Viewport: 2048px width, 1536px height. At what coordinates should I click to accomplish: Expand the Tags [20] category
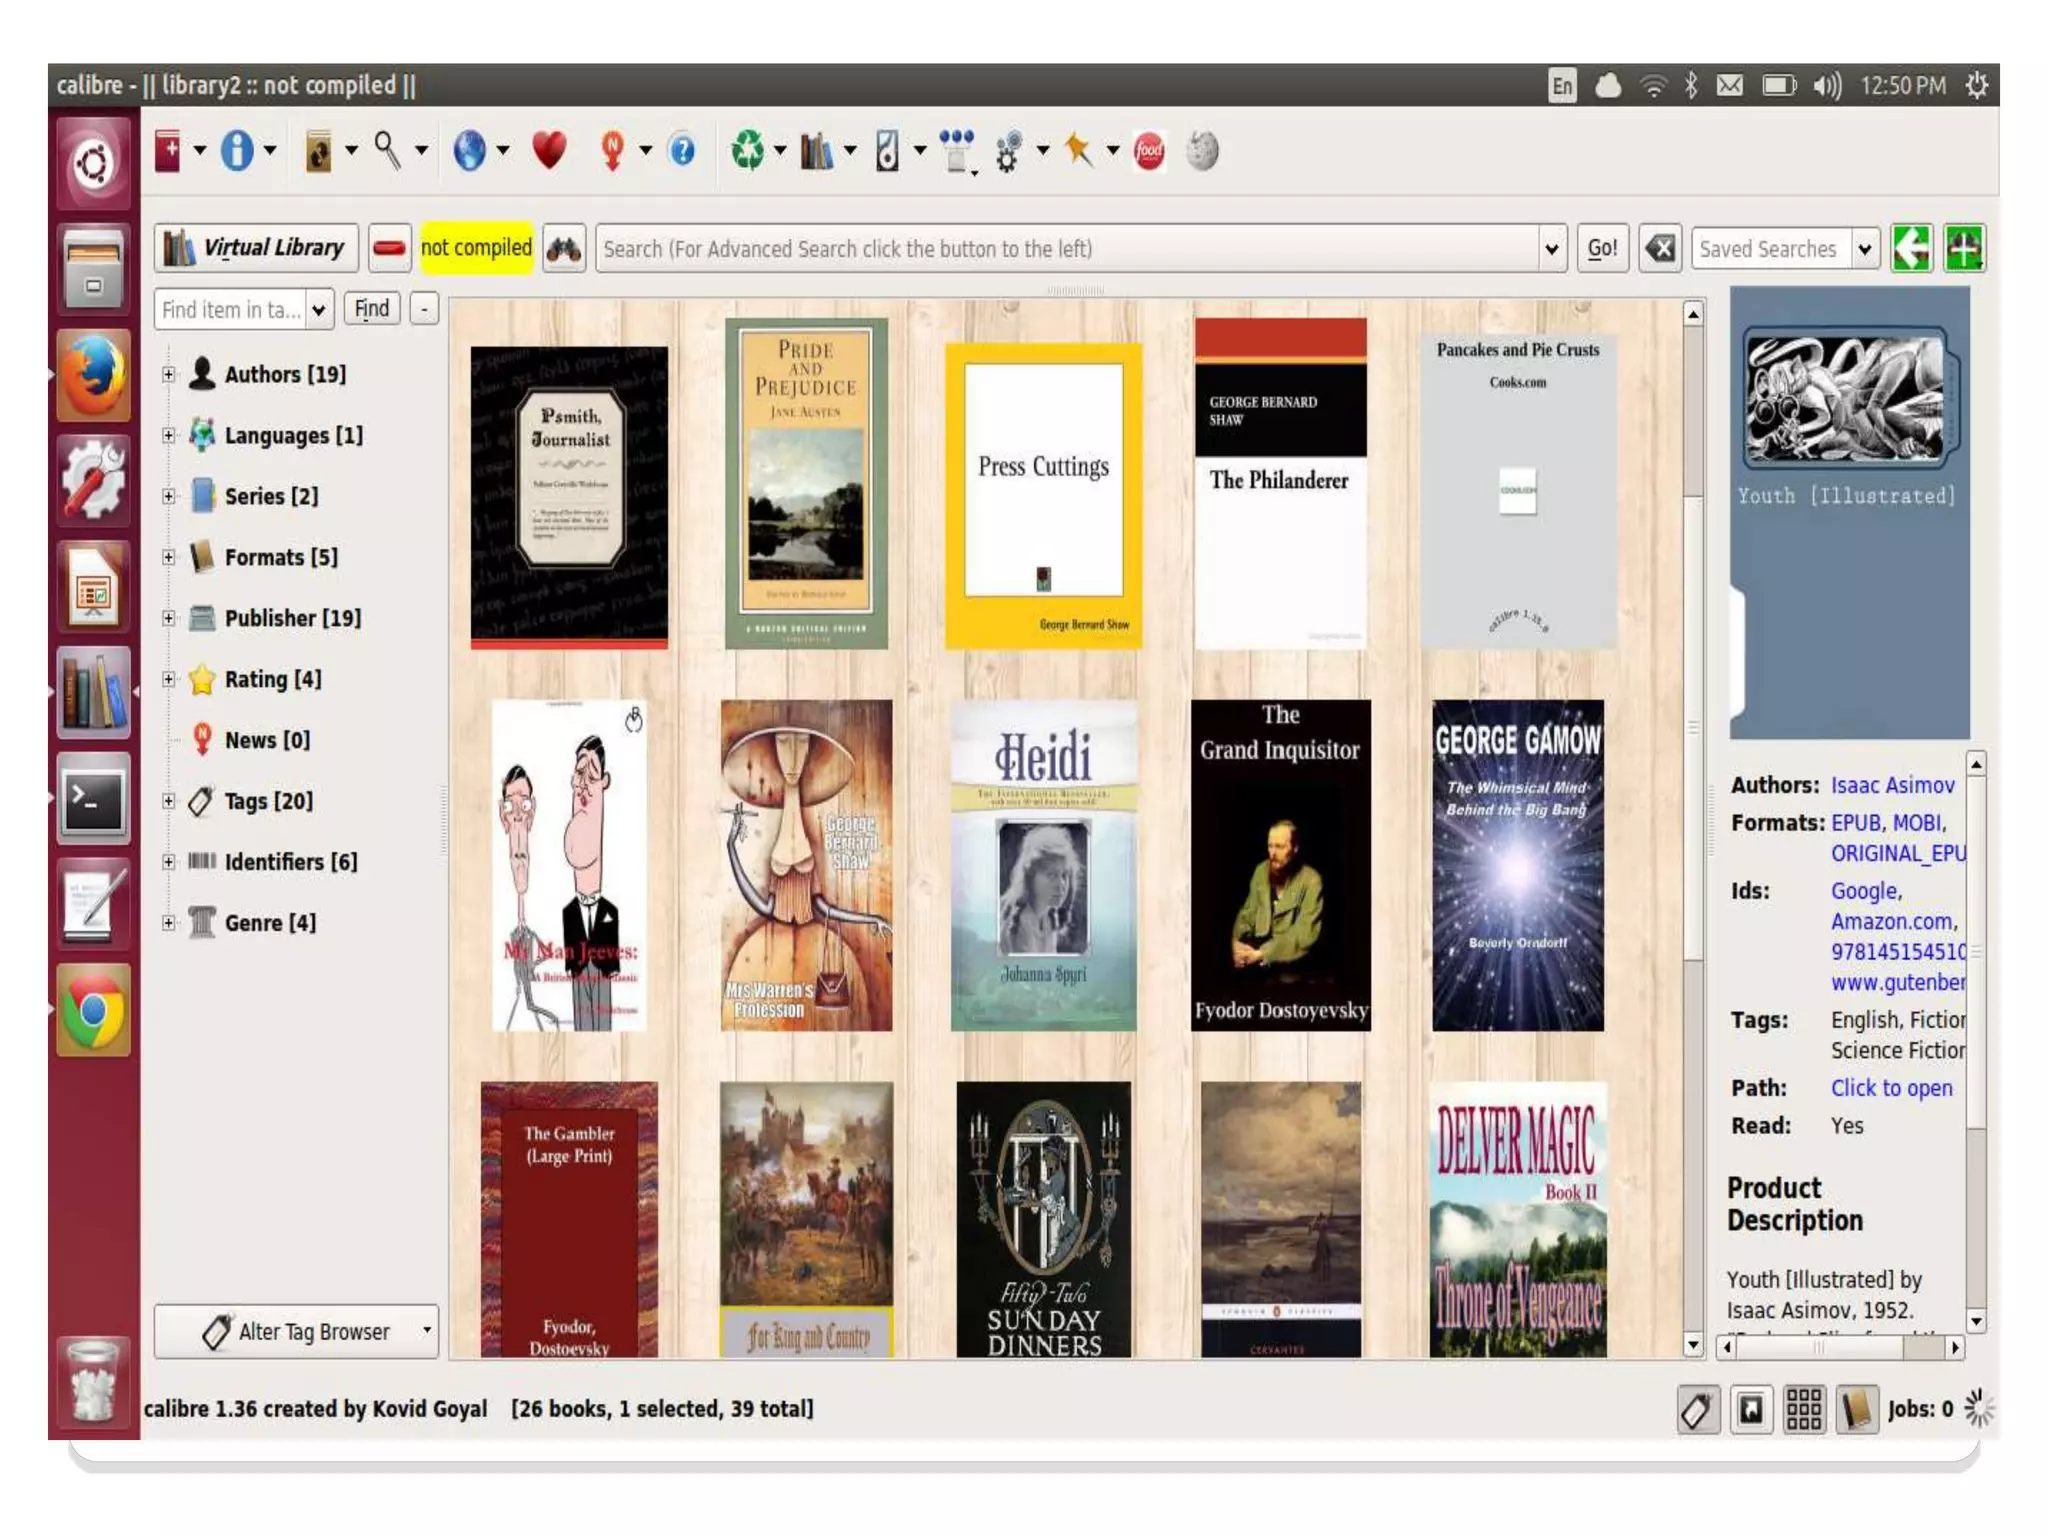point(169,801)
